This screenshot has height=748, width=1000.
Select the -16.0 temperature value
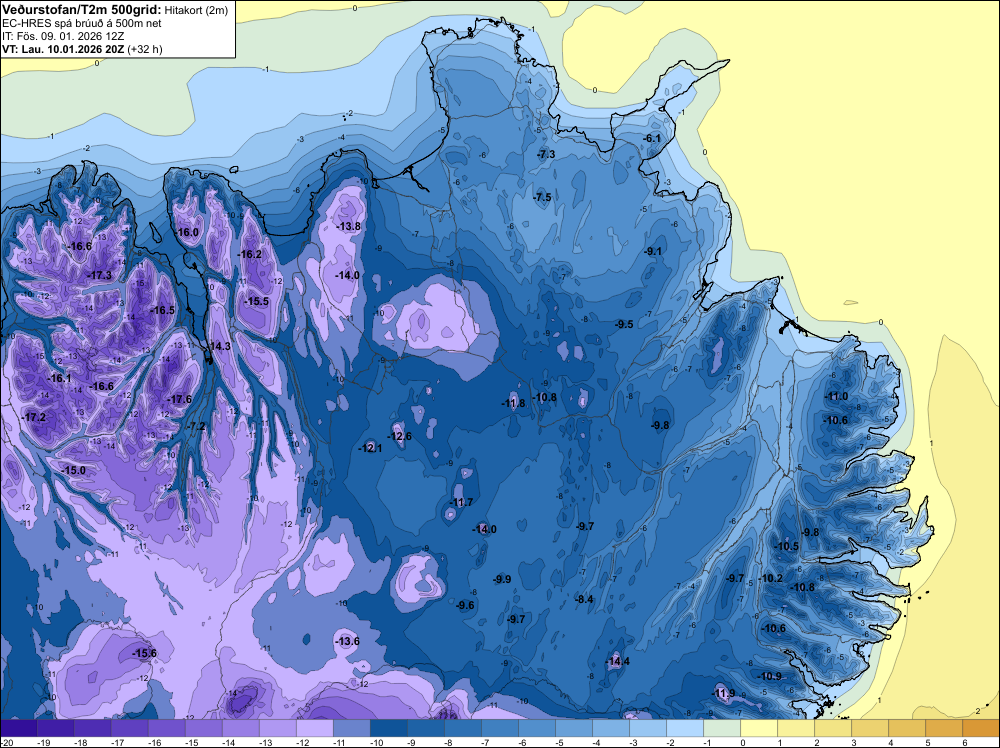(187, 232)
